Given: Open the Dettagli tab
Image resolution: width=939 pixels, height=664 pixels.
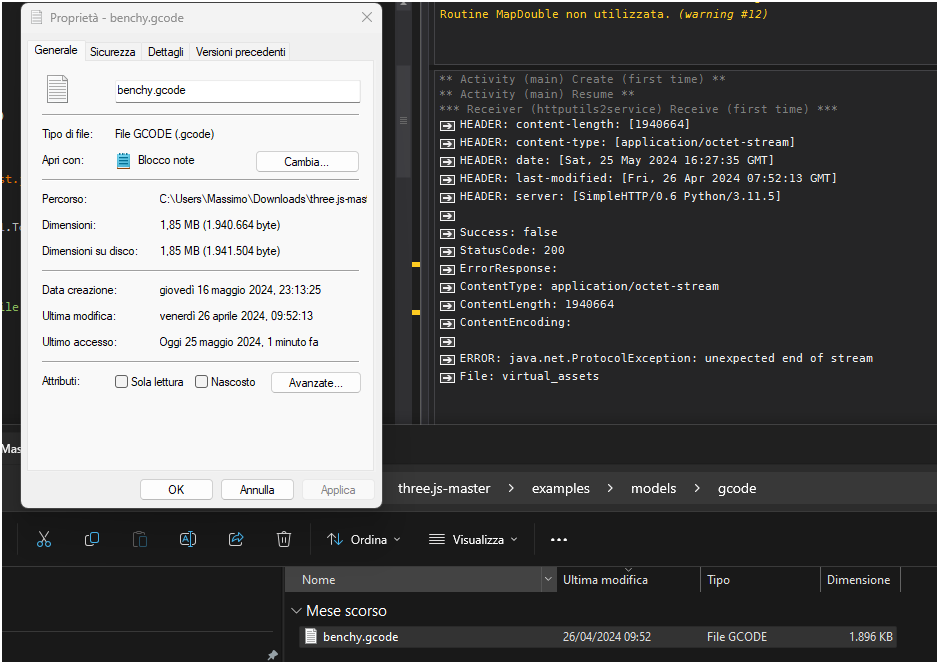Looking at the screenshot, I should pos(165,52).
